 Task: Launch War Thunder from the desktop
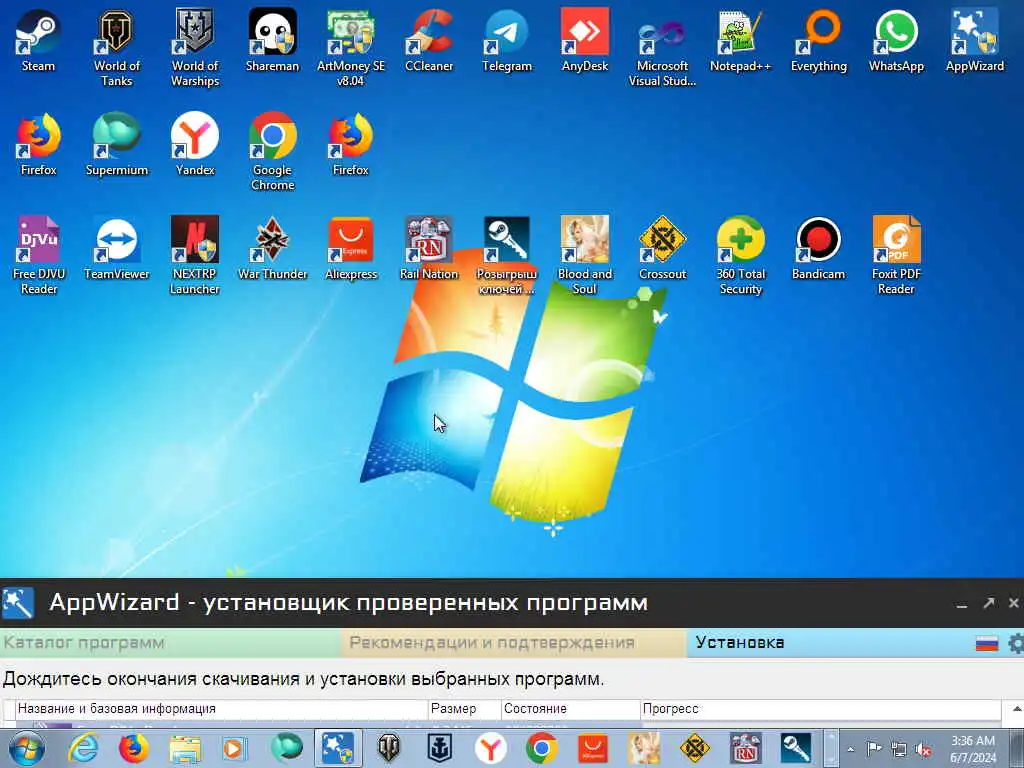pyautogui.click(x=272, y=248)
